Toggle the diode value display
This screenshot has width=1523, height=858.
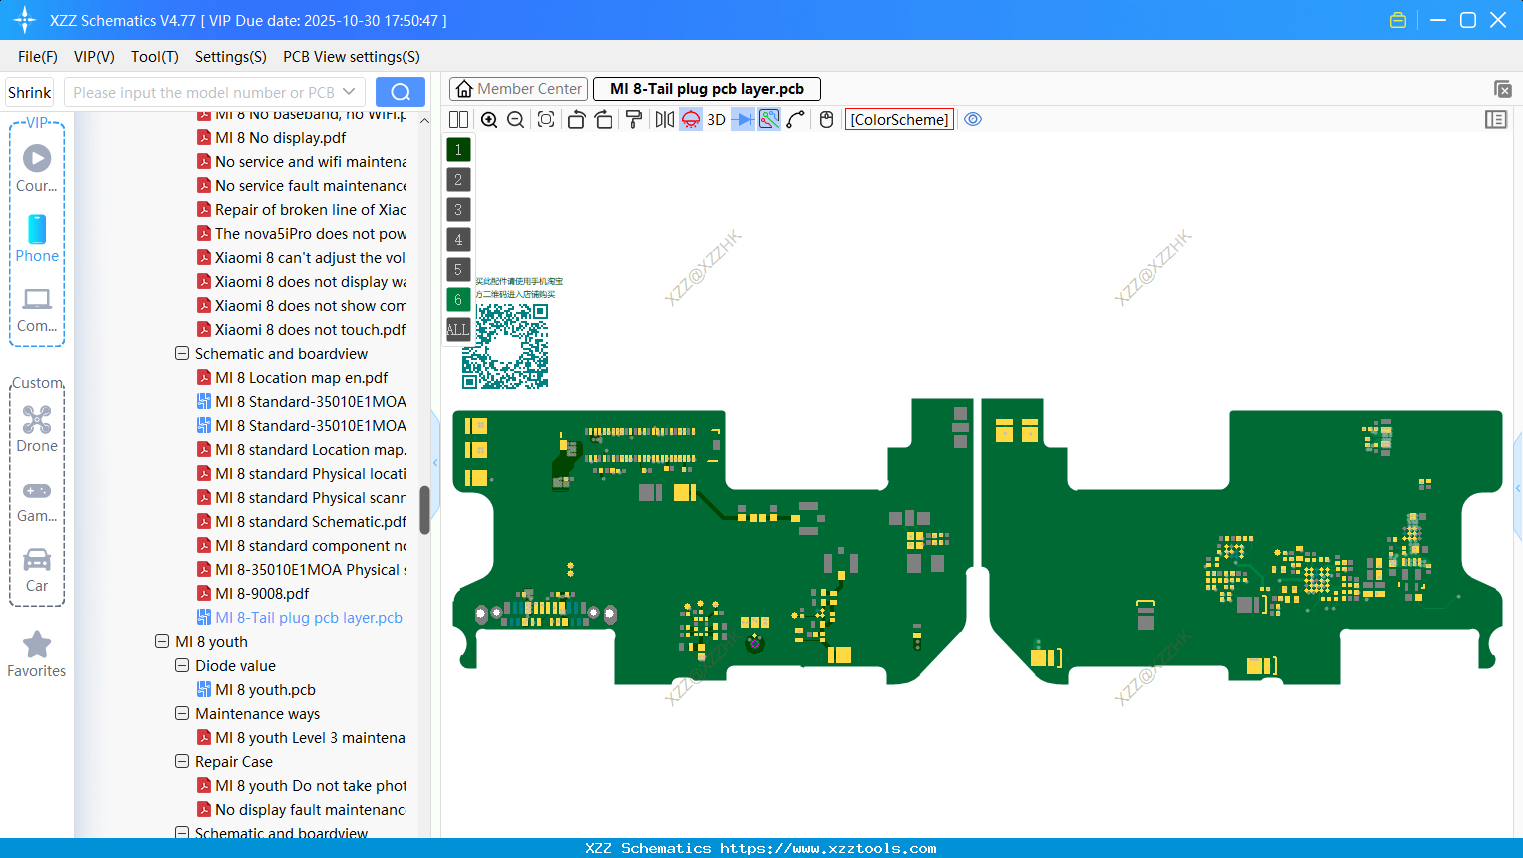coord(743,120)
